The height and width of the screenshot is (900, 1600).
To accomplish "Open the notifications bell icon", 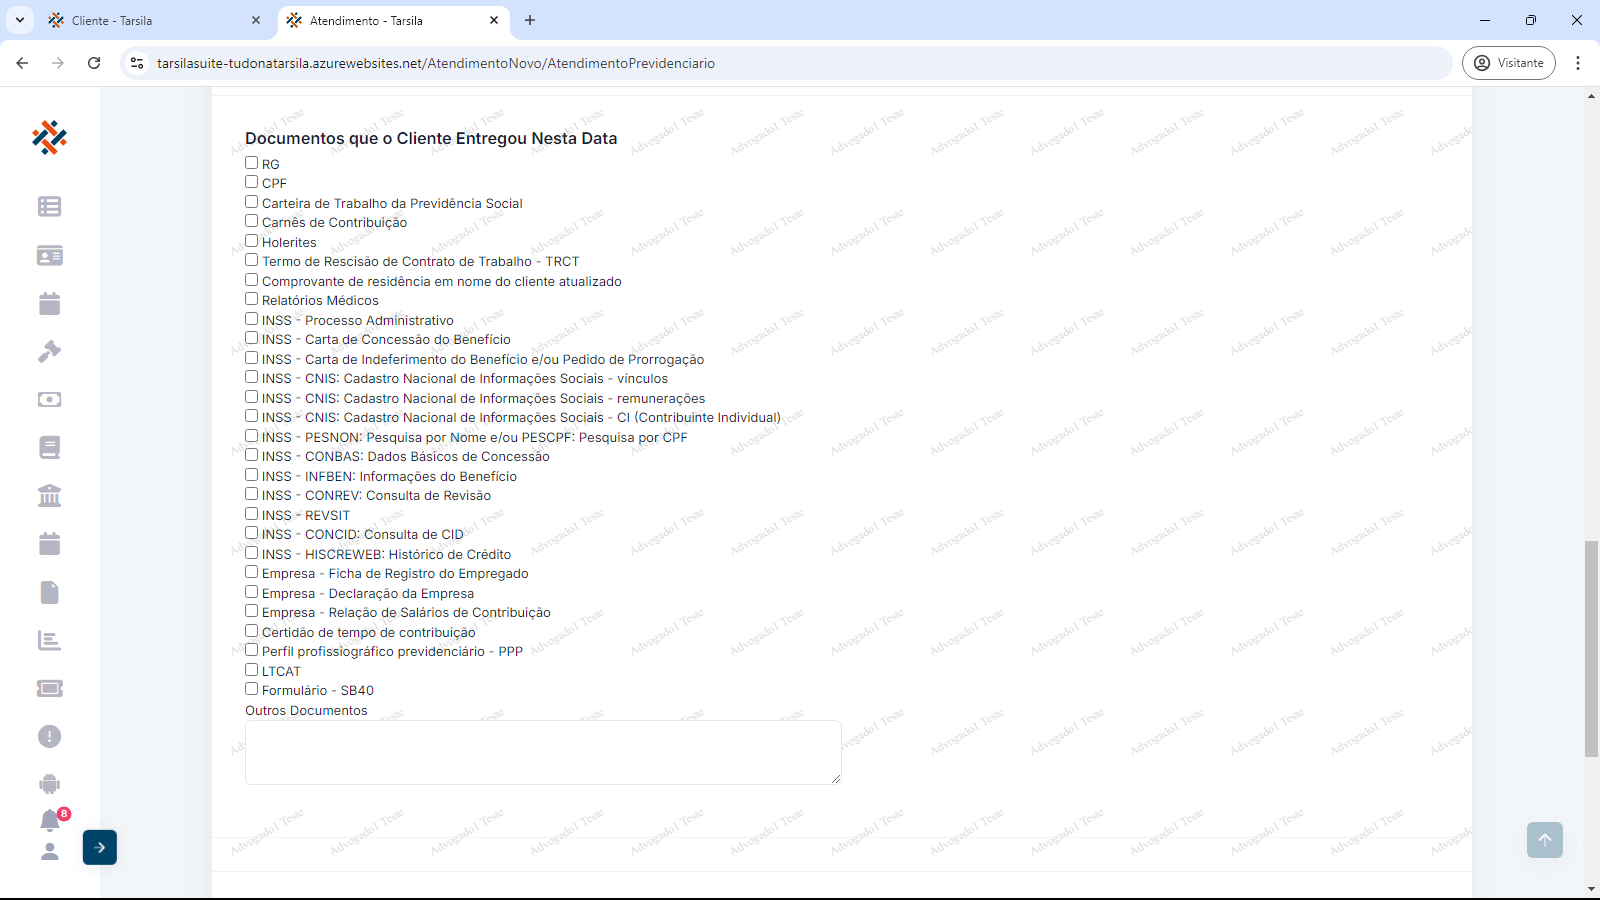I will point(50,820).
